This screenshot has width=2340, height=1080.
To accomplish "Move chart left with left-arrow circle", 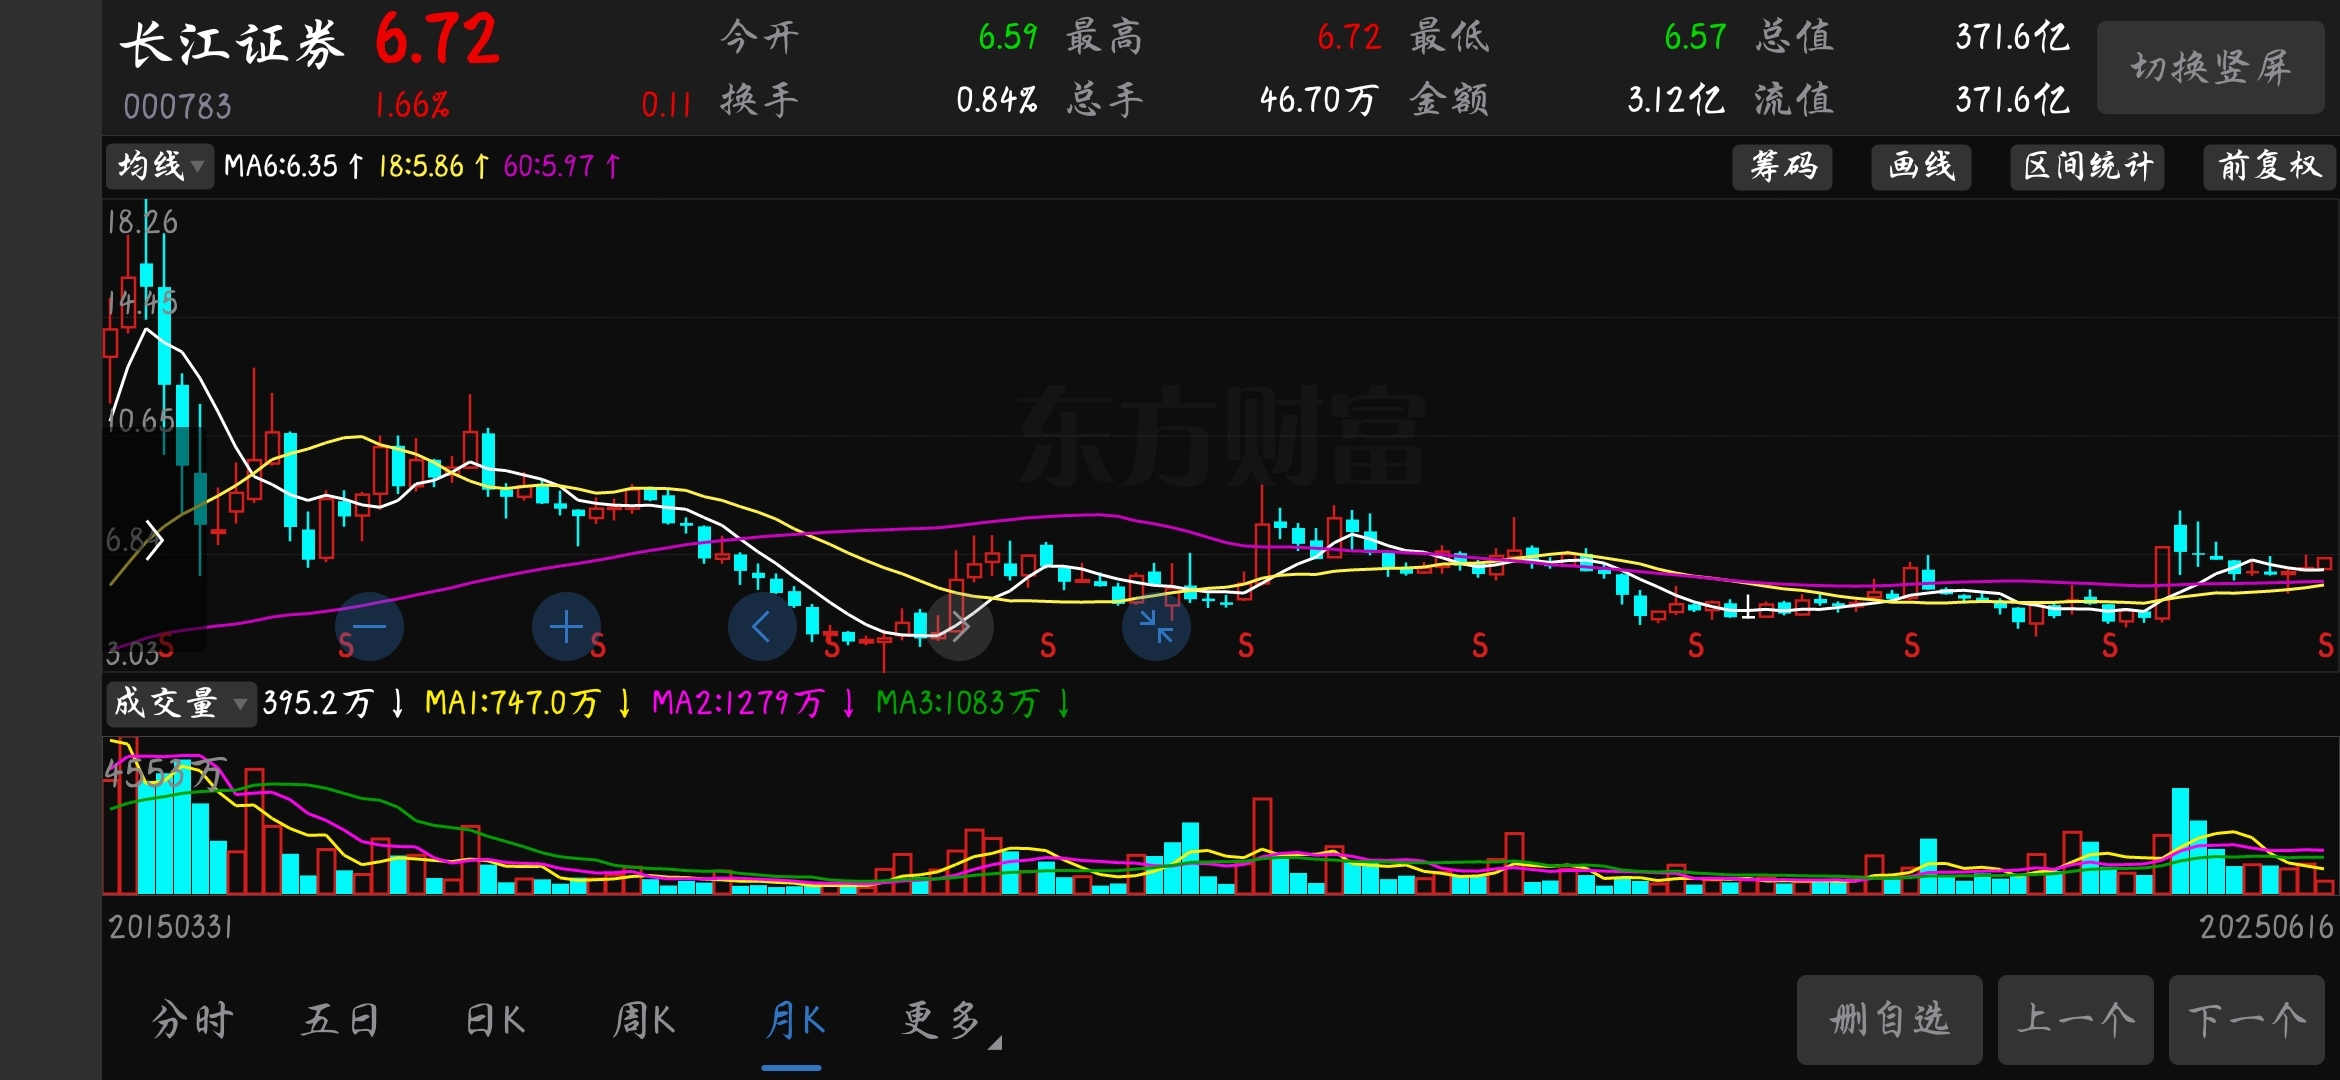I will click(762, 627).
